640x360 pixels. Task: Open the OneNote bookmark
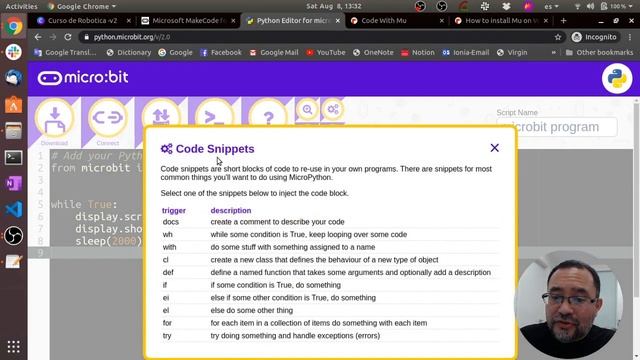[373, 52]
